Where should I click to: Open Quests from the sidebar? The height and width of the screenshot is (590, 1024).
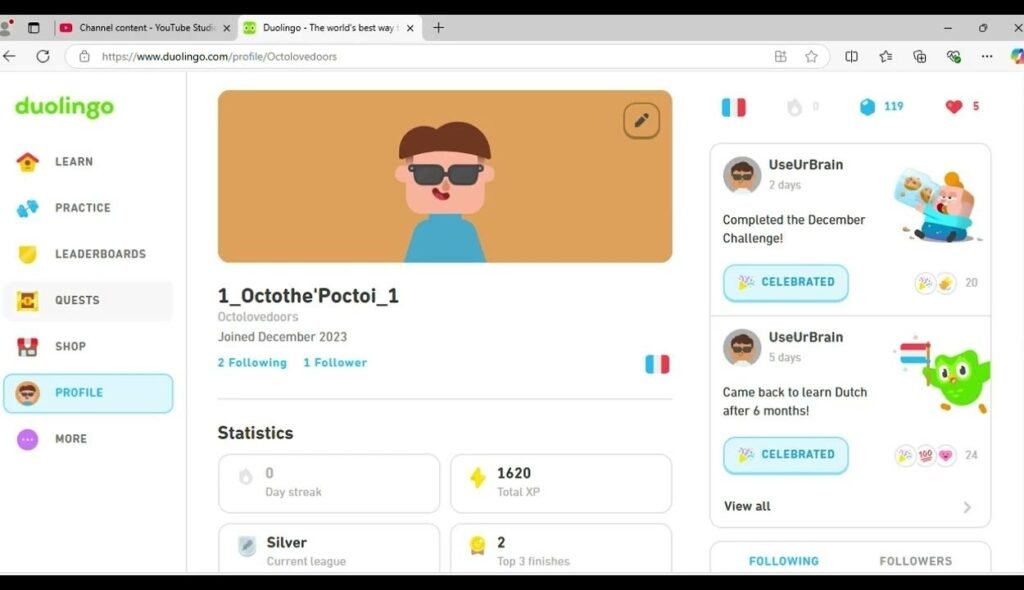(77, 301)
